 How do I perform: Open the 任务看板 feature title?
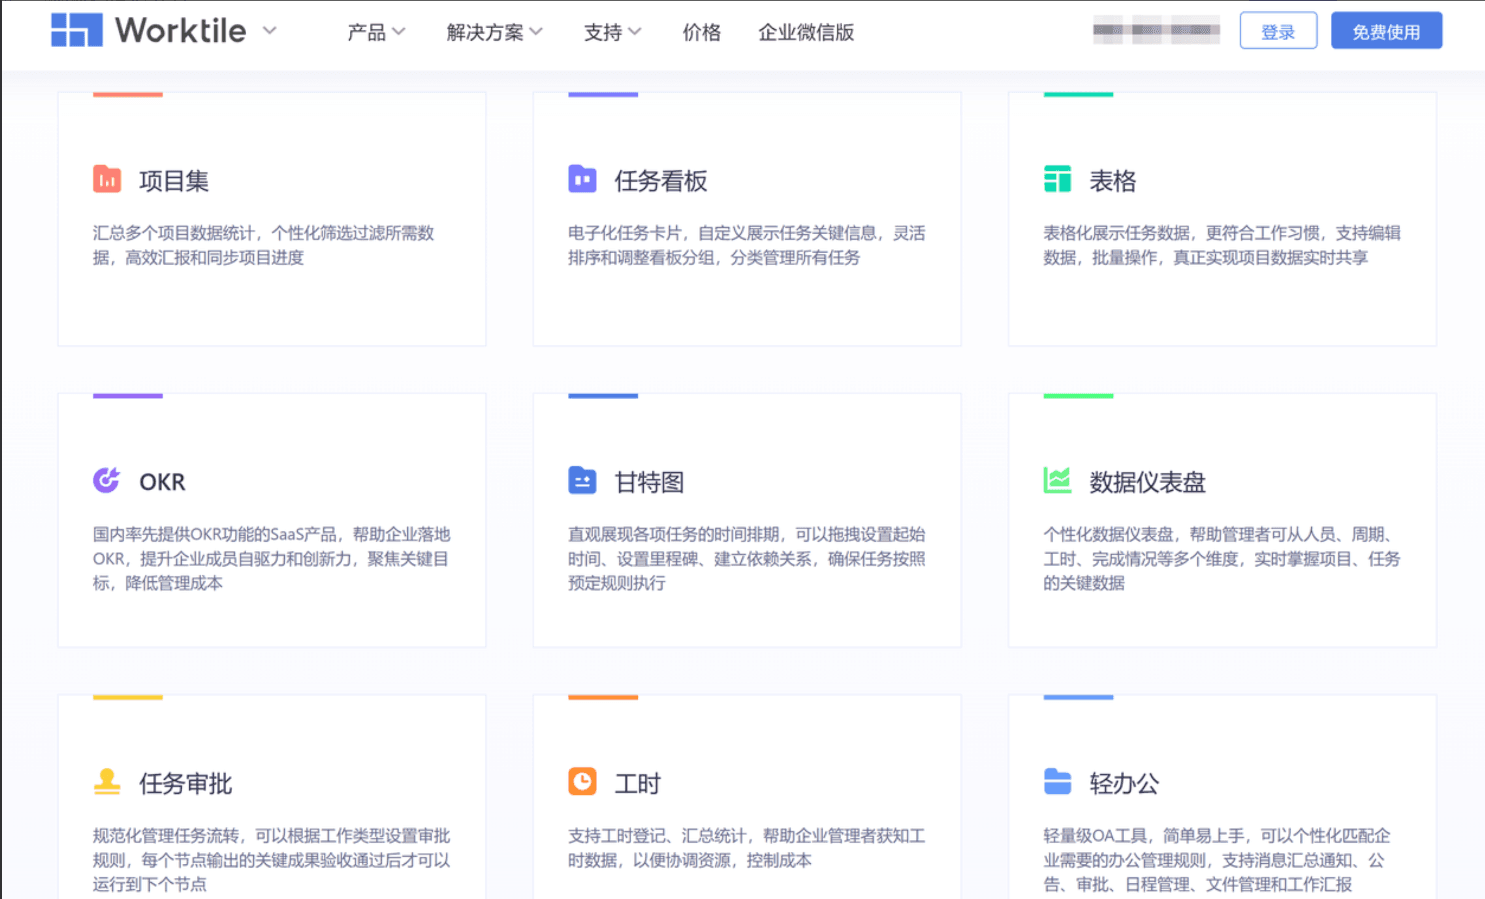[x=661, y=181]
